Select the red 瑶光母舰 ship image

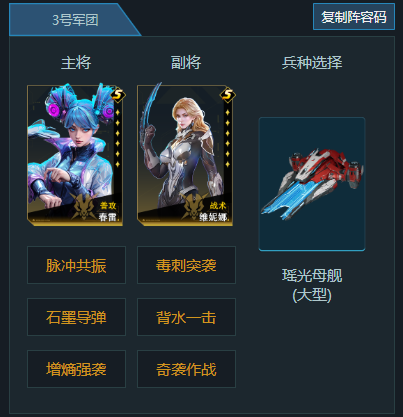coord(312,184)
